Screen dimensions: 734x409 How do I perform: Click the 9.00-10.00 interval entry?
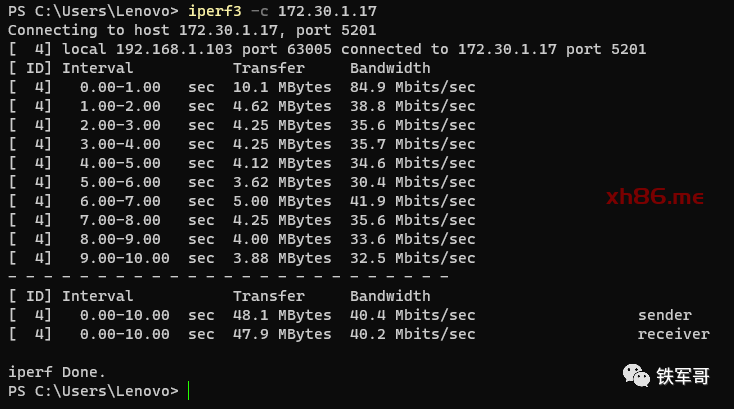(125, 258)
